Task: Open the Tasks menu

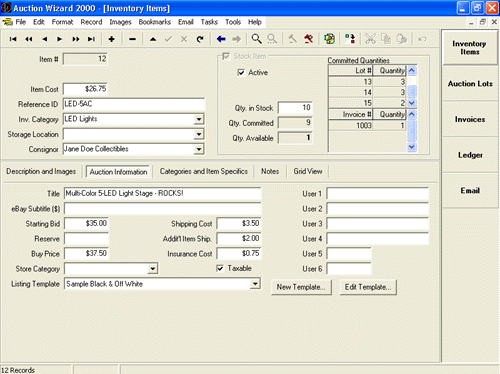Action: point(209,22)
